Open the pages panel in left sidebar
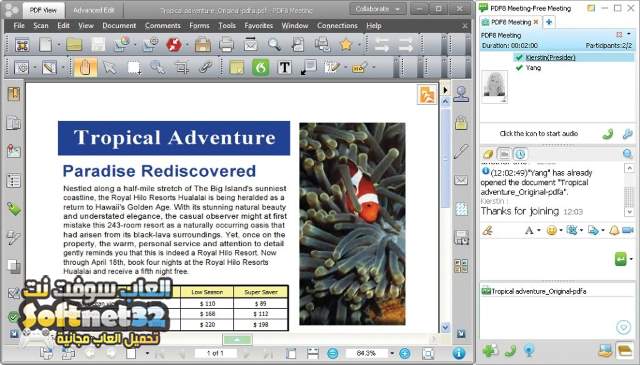 point(13,122)
